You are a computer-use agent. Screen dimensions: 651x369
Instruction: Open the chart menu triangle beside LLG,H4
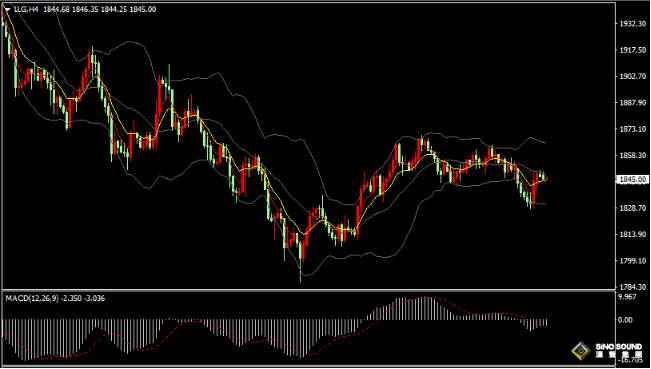click(x=7, y=9)
